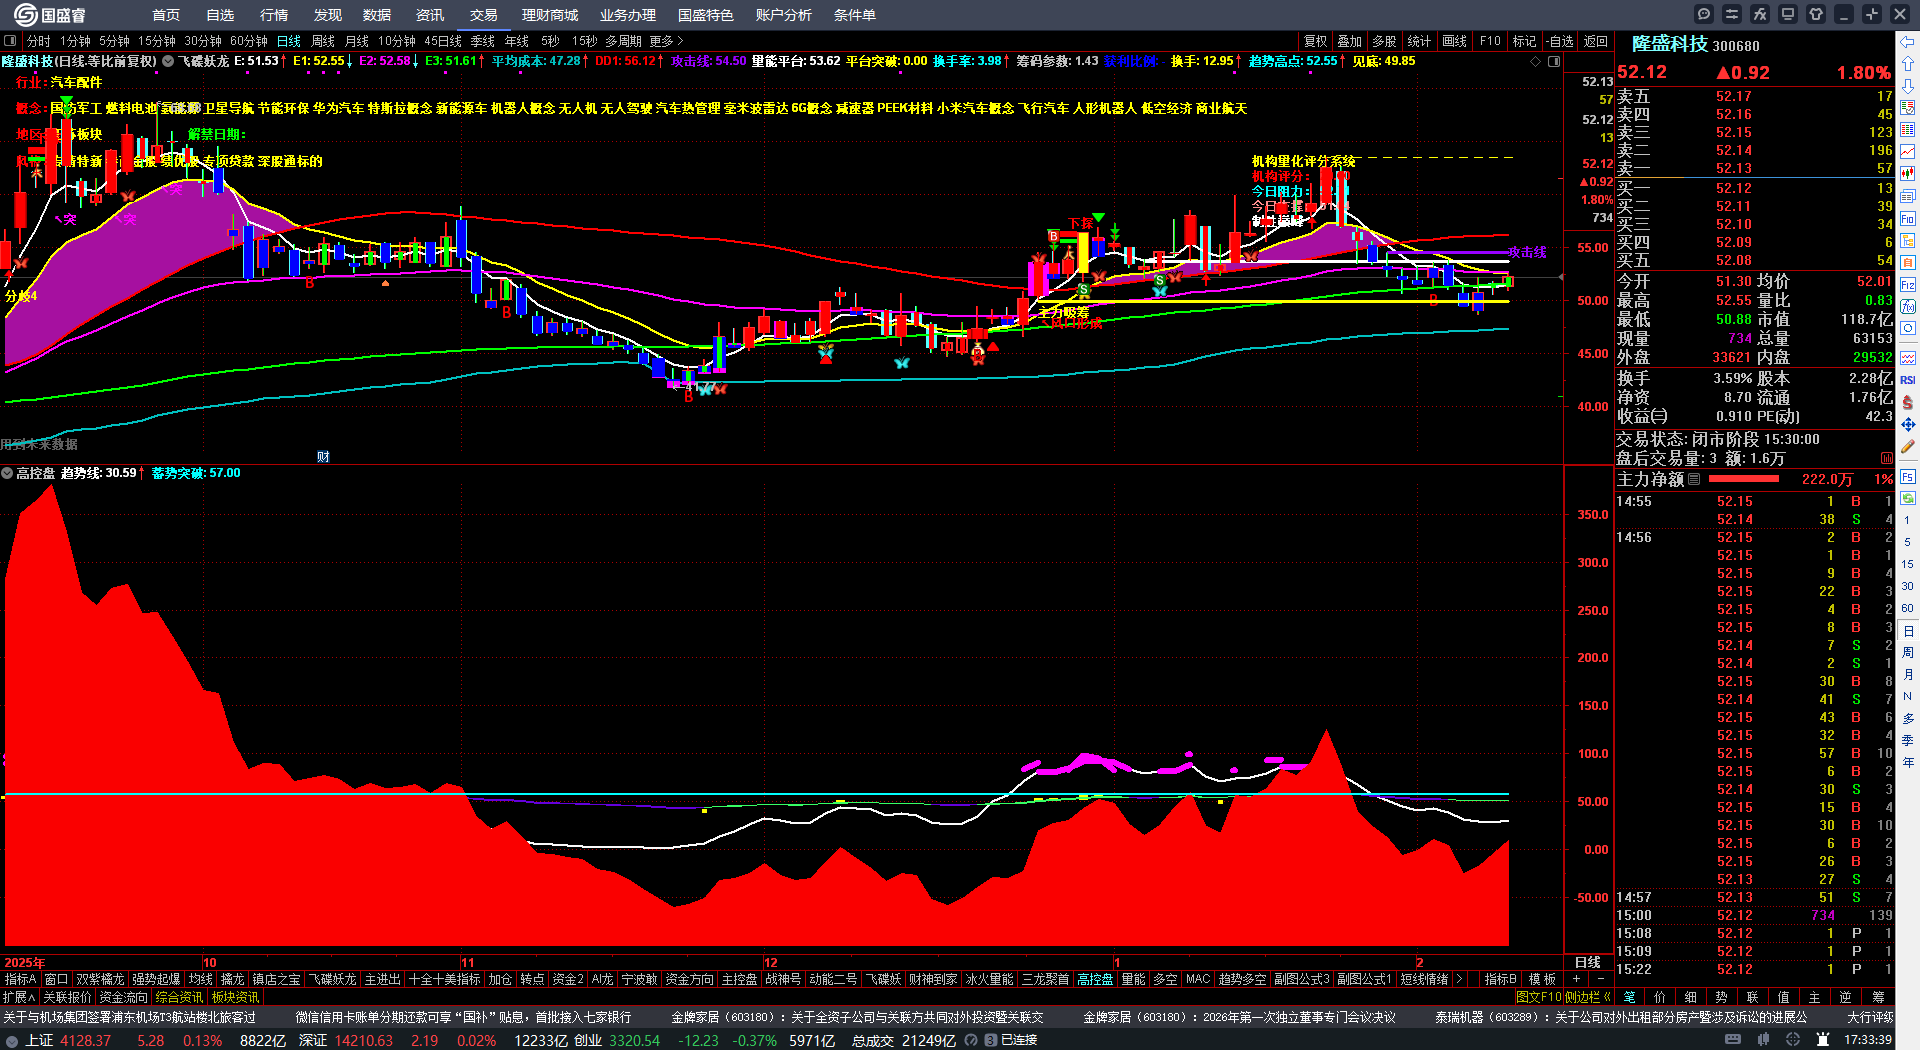Screen dimensions: 1920x1050
Task: Click the 画线 draw line button
Action: (x=1455, y=41)
